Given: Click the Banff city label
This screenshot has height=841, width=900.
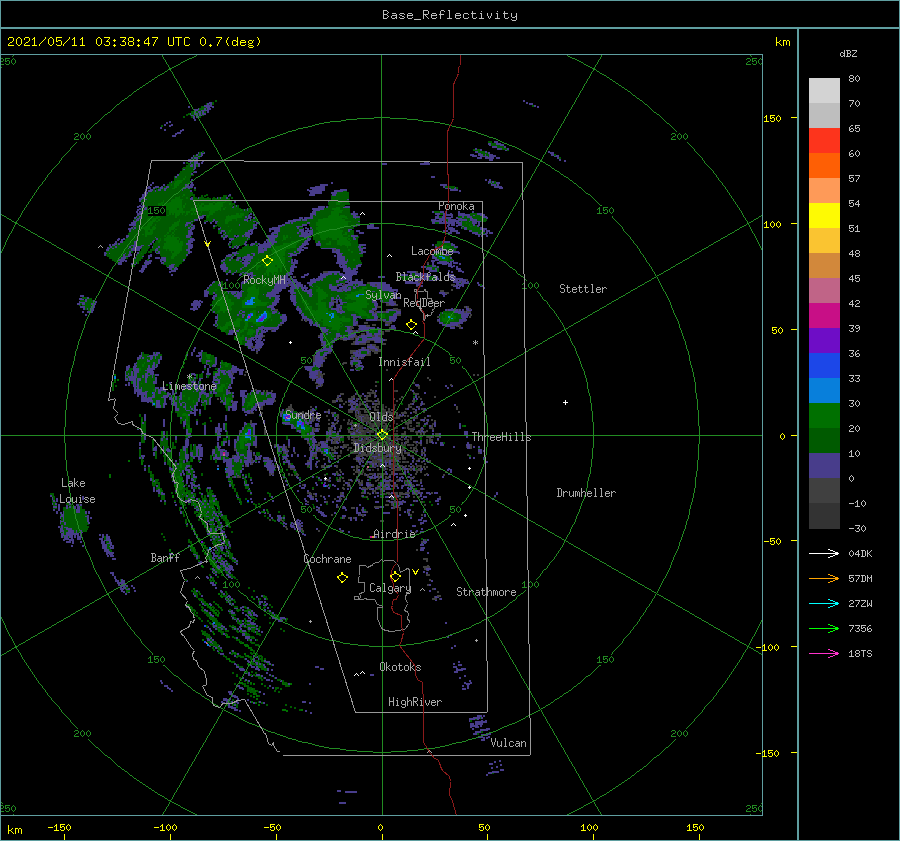Looking at the screenshot, I should point(165,557).
